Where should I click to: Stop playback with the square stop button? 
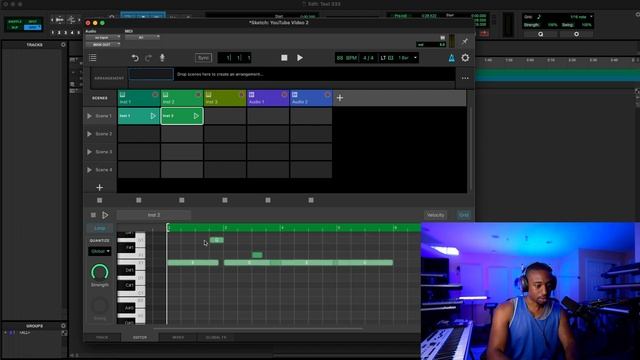pyautogui.click(x=284, y=58)
